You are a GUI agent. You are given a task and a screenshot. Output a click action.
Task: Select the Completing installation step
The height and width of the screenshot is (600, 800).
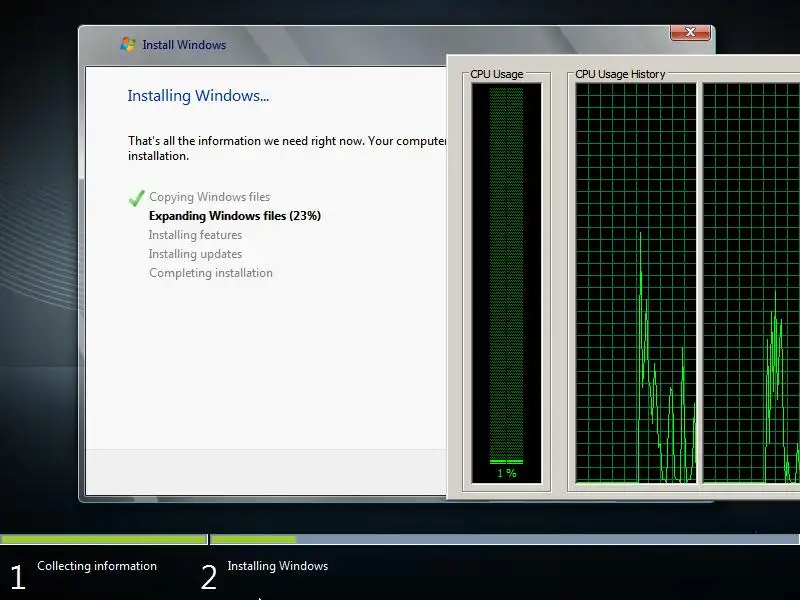211,273
